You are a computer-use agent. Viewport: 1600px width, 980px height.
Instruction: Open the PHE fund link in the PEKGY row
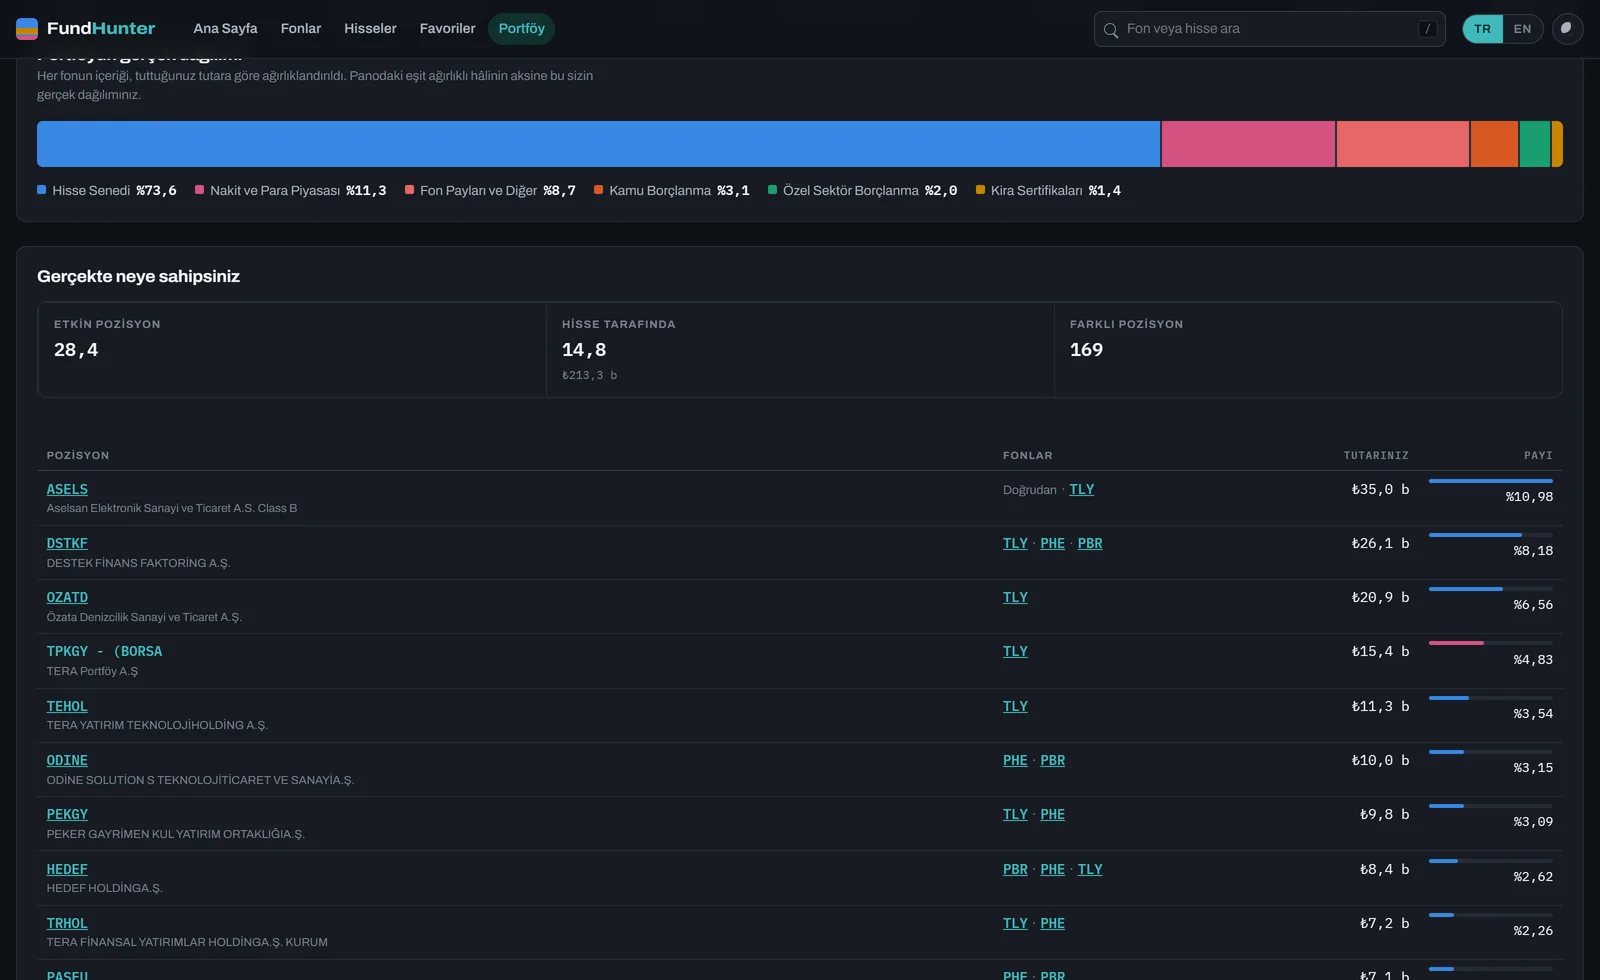point(1053,814)
